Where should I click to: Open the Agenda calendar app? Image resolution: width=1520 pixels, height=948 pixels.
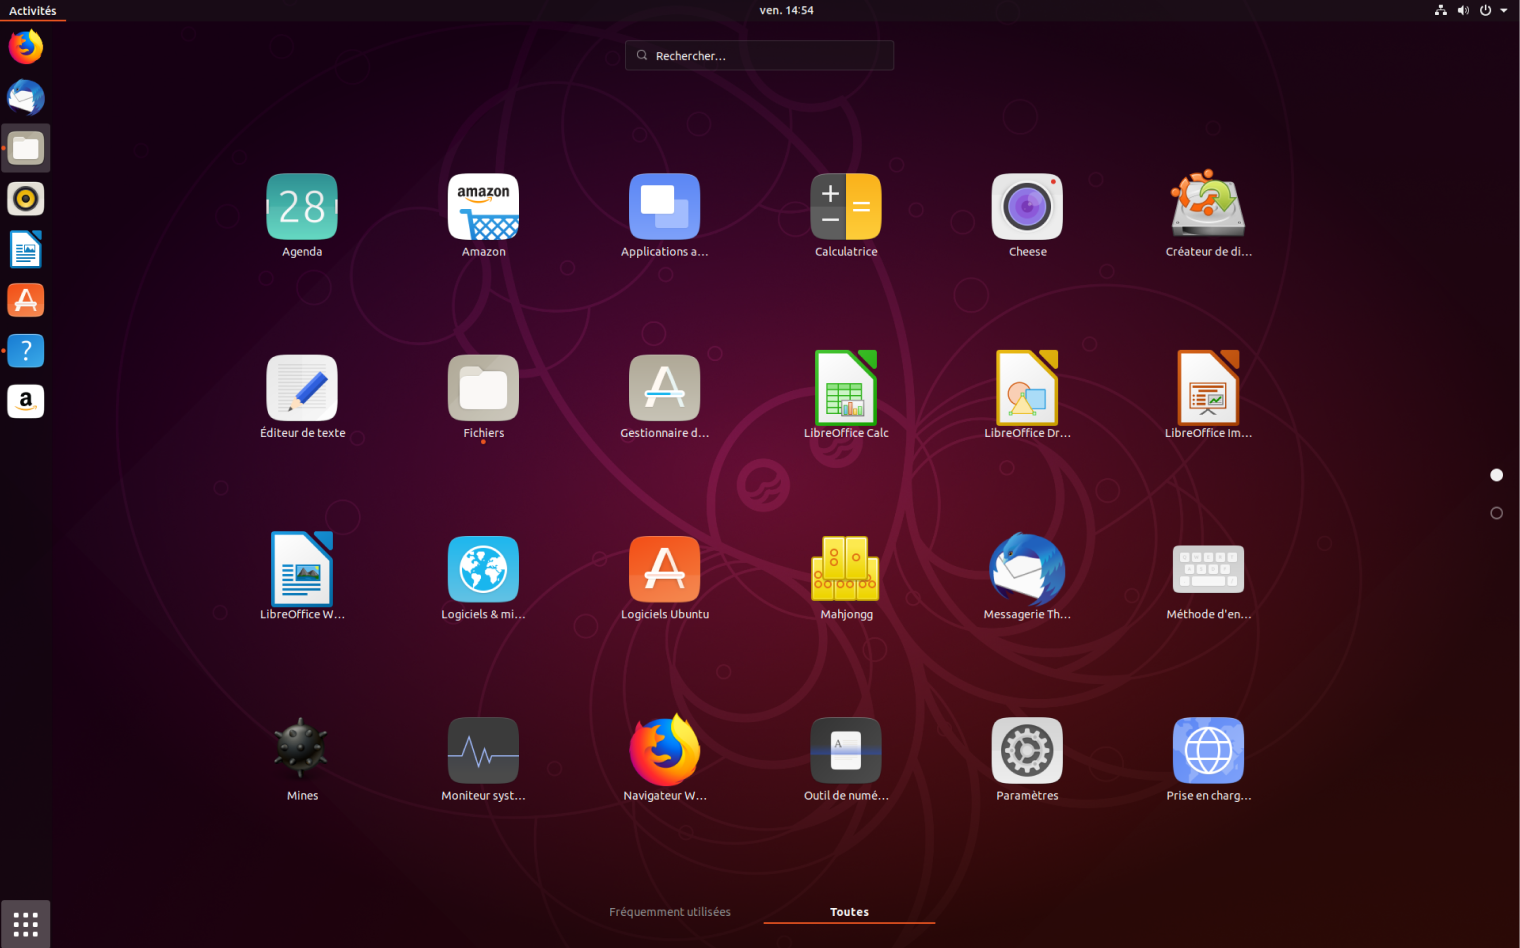302,207
